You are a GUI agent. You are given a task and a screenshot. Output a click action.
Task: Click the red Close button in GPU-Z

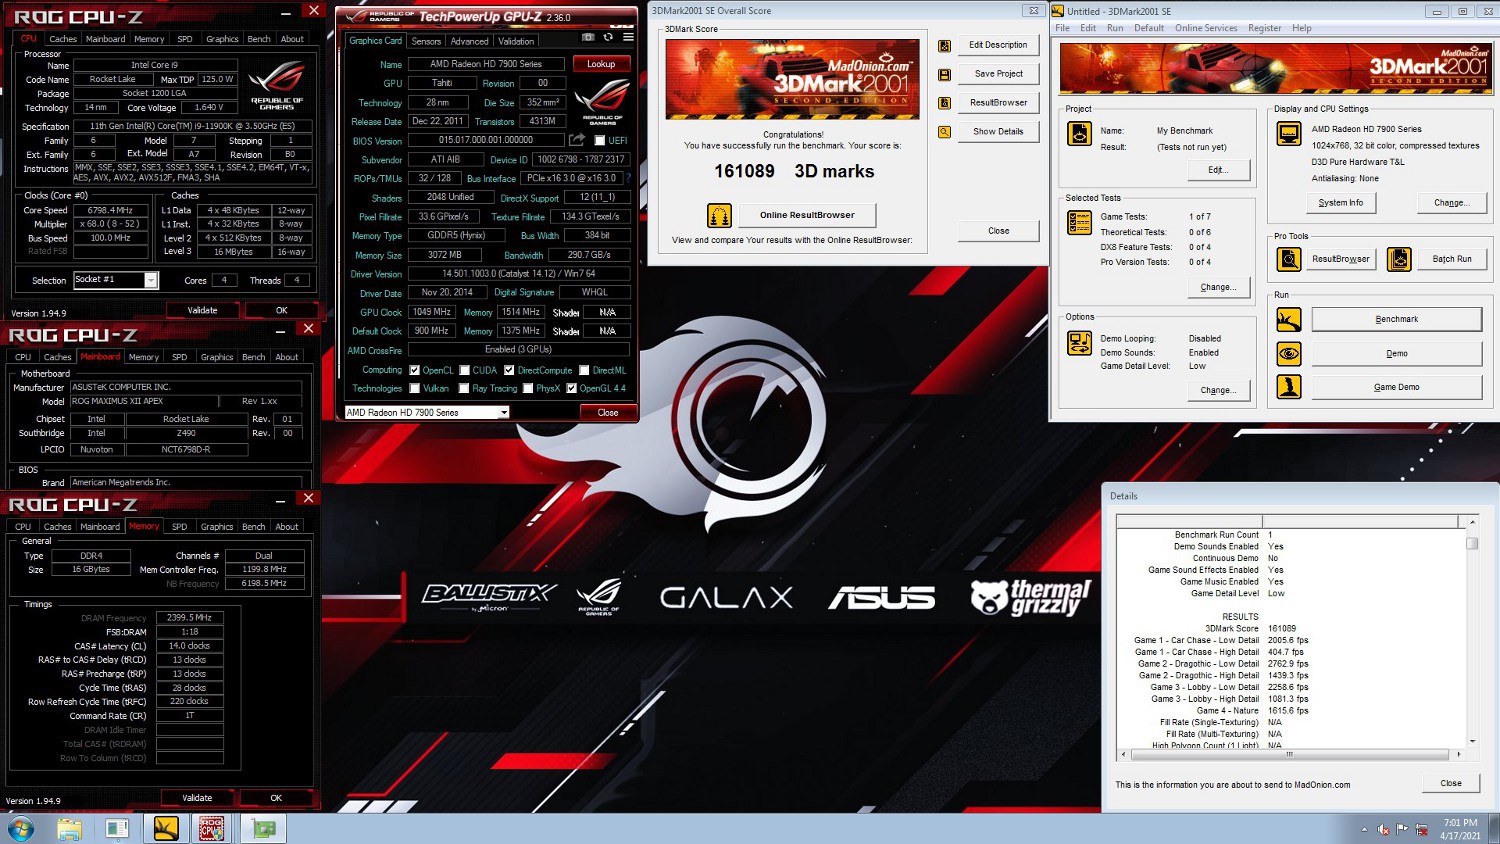608,412
